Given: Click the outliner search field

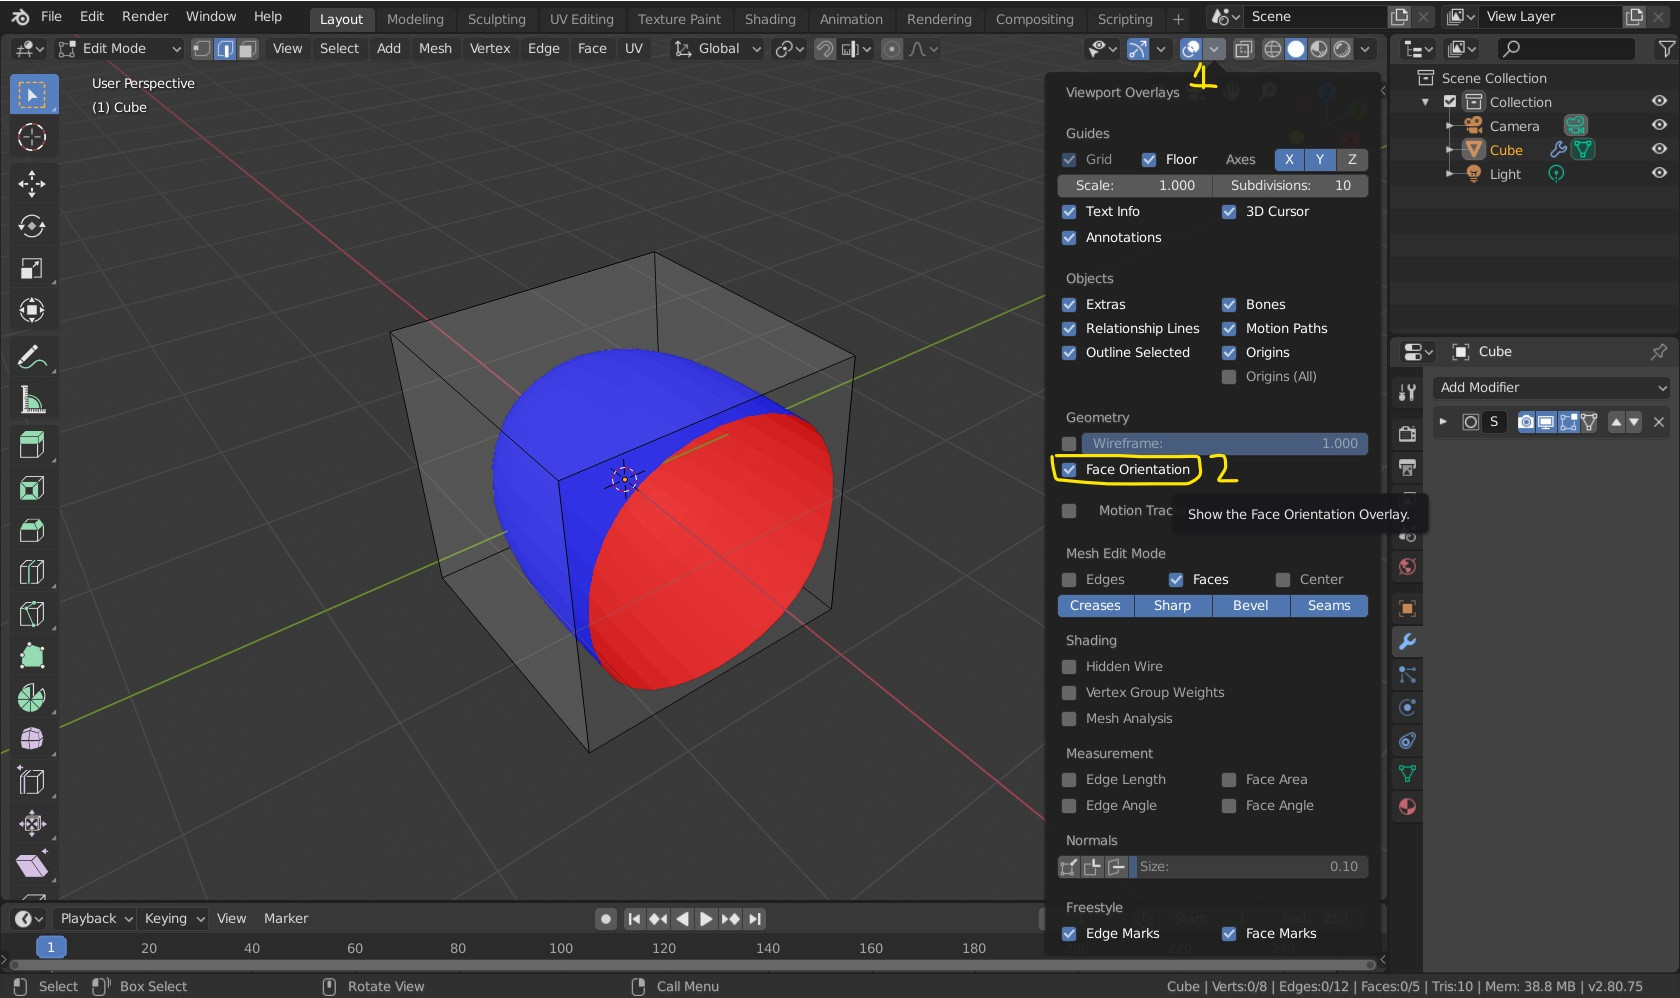Looking at the screenshot, I should (x=1566, y=49).
